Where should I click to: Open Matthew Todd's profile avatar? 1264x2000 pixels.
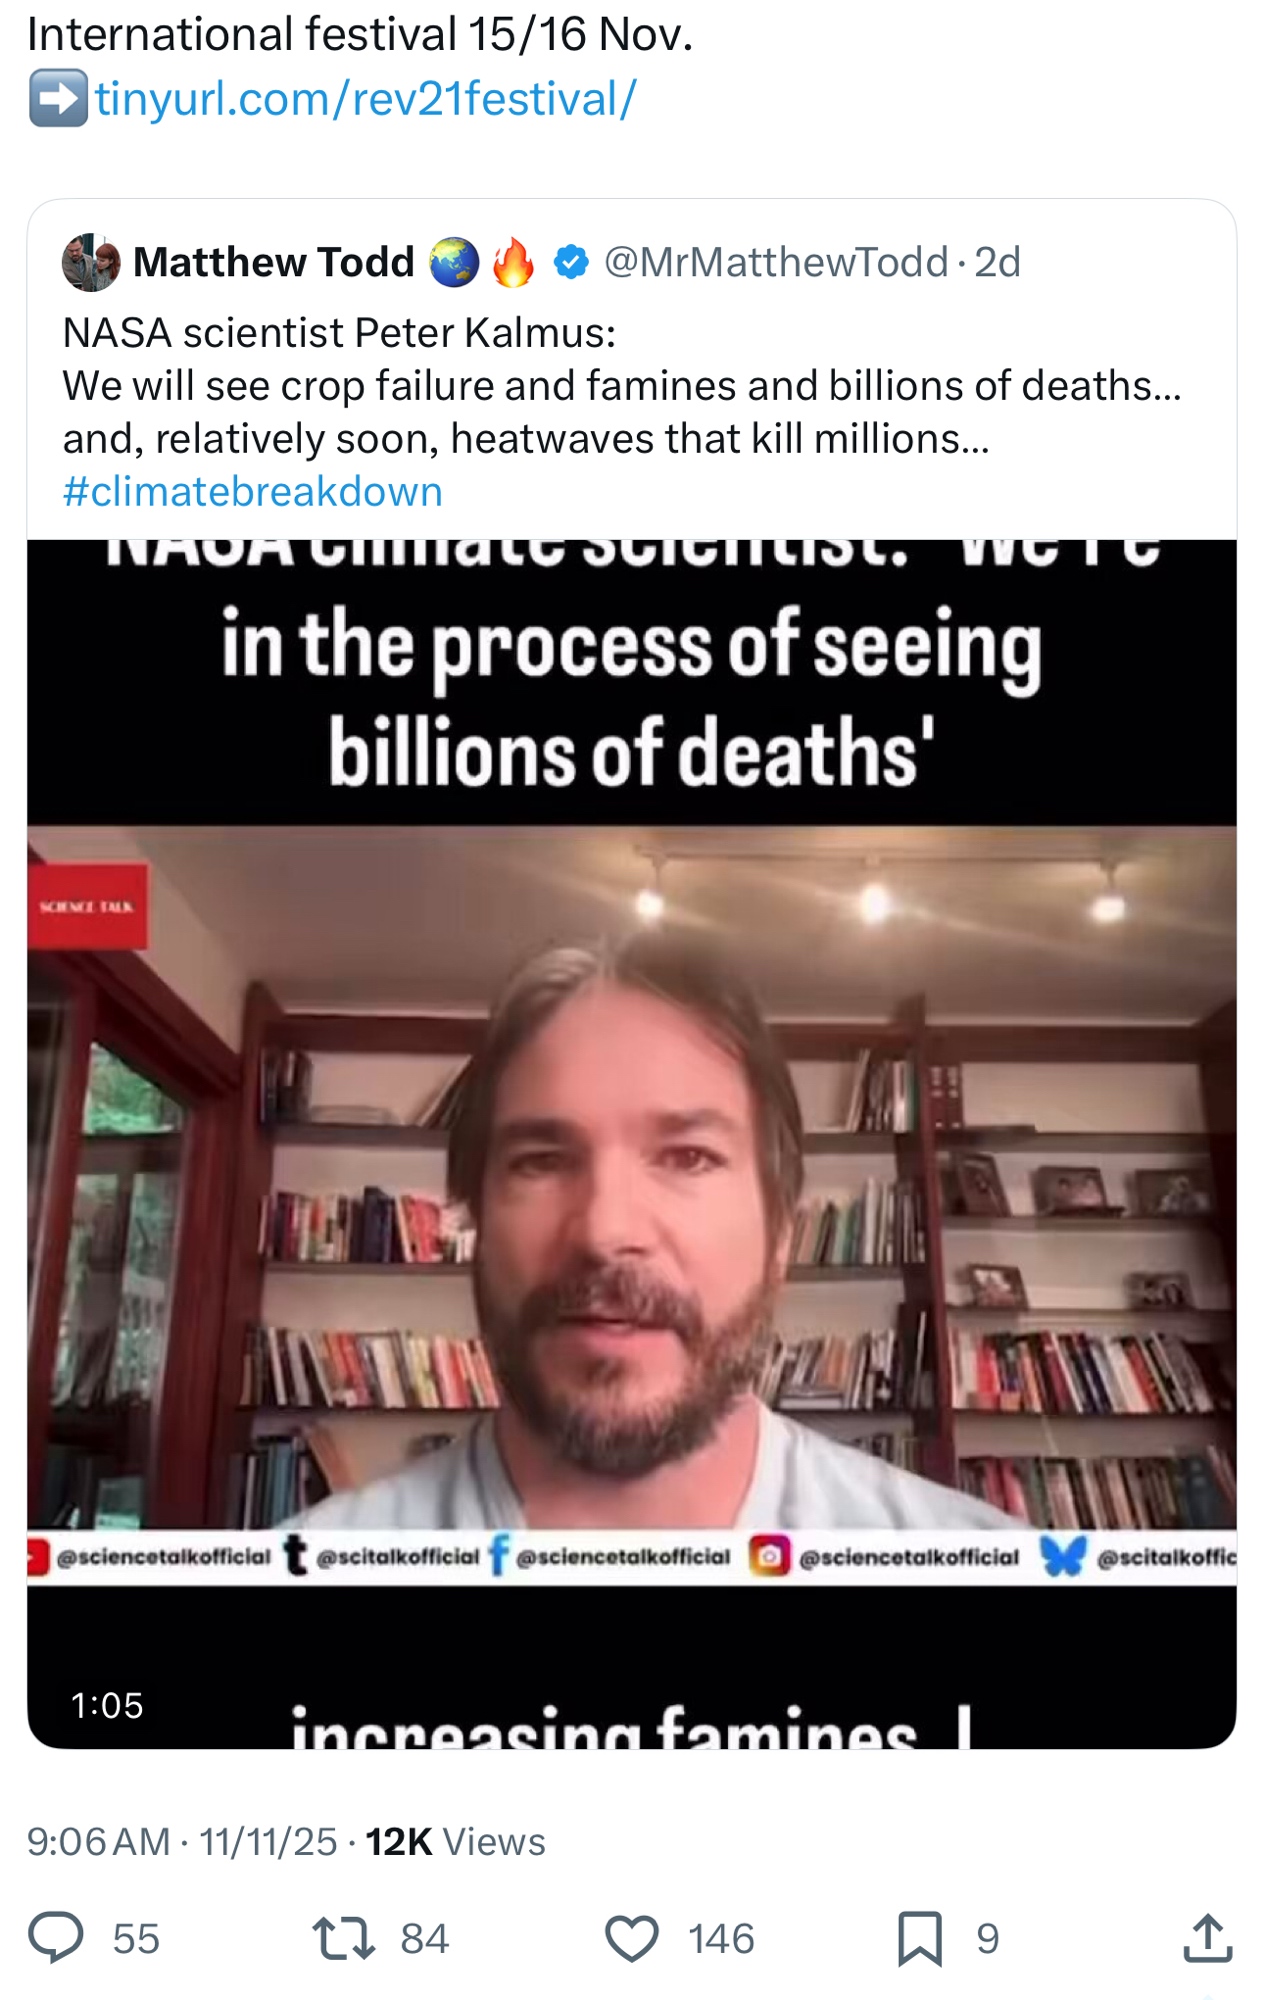click(91, 263)
